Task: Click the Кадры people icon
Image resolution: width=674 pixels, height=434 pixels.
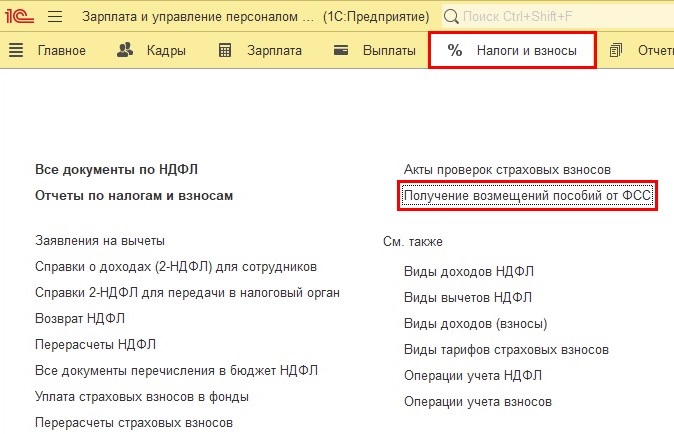Action: click(x=125, y=50)
